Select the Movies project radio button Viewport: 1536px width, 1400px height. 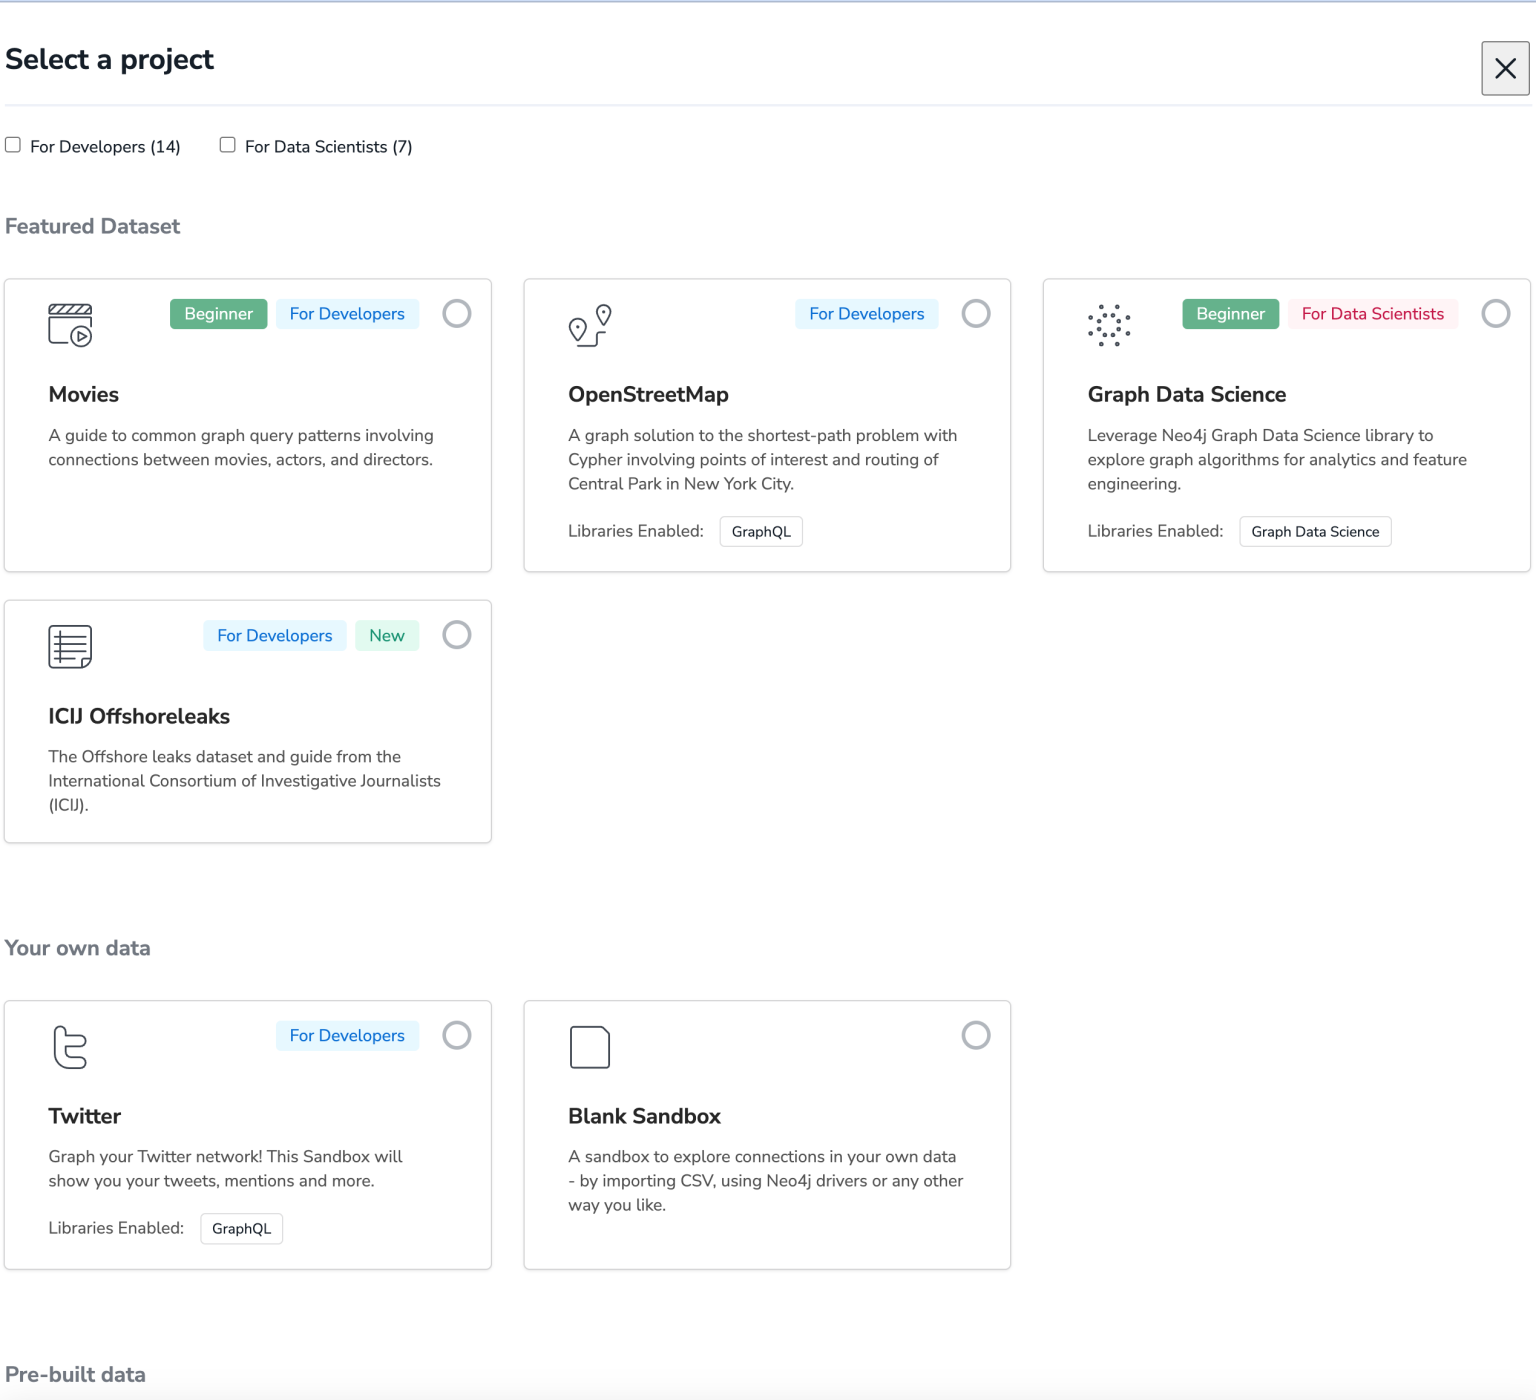[457, 313]
